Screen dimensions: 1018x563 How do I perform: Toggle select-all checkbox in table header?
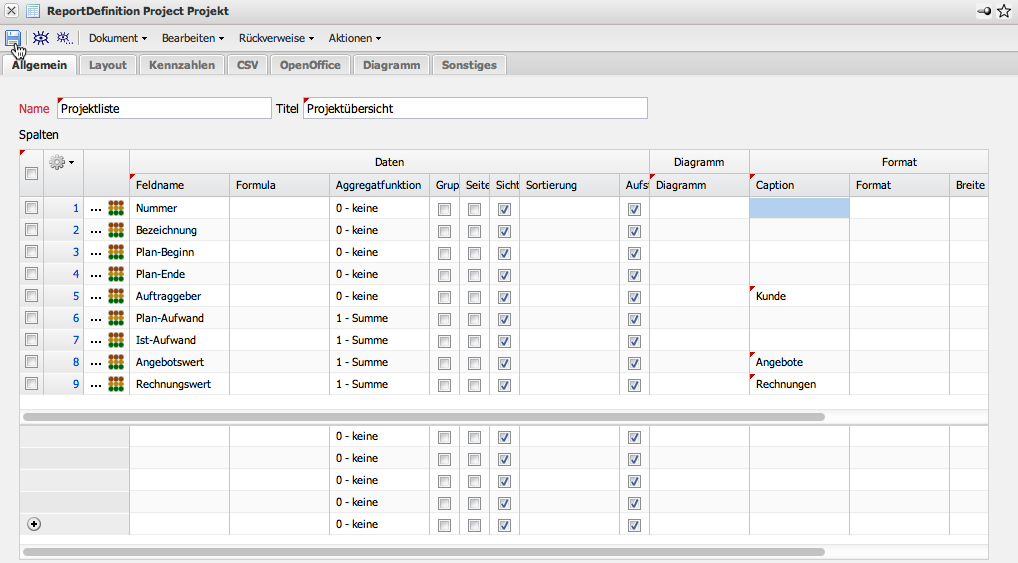32,173
